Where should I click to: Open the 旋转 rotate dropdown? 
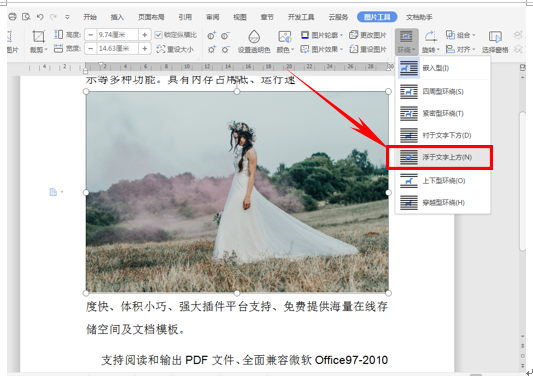(x=431, y=42)
